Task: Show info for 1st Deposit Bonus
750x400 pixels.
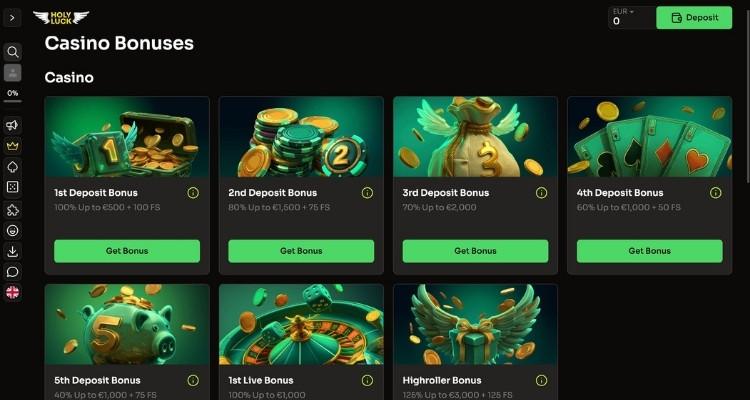Action: 193,193
